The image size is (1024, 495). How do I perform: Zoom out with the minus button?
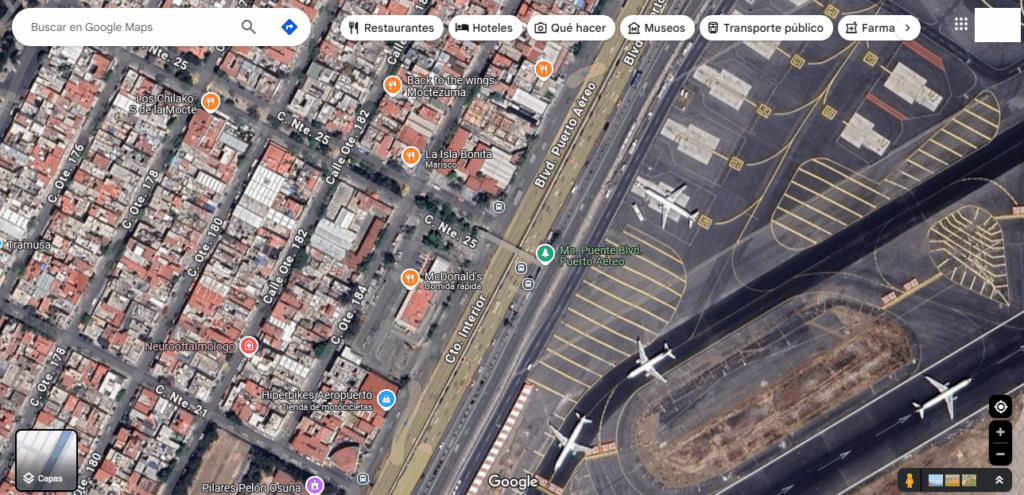1000,455
